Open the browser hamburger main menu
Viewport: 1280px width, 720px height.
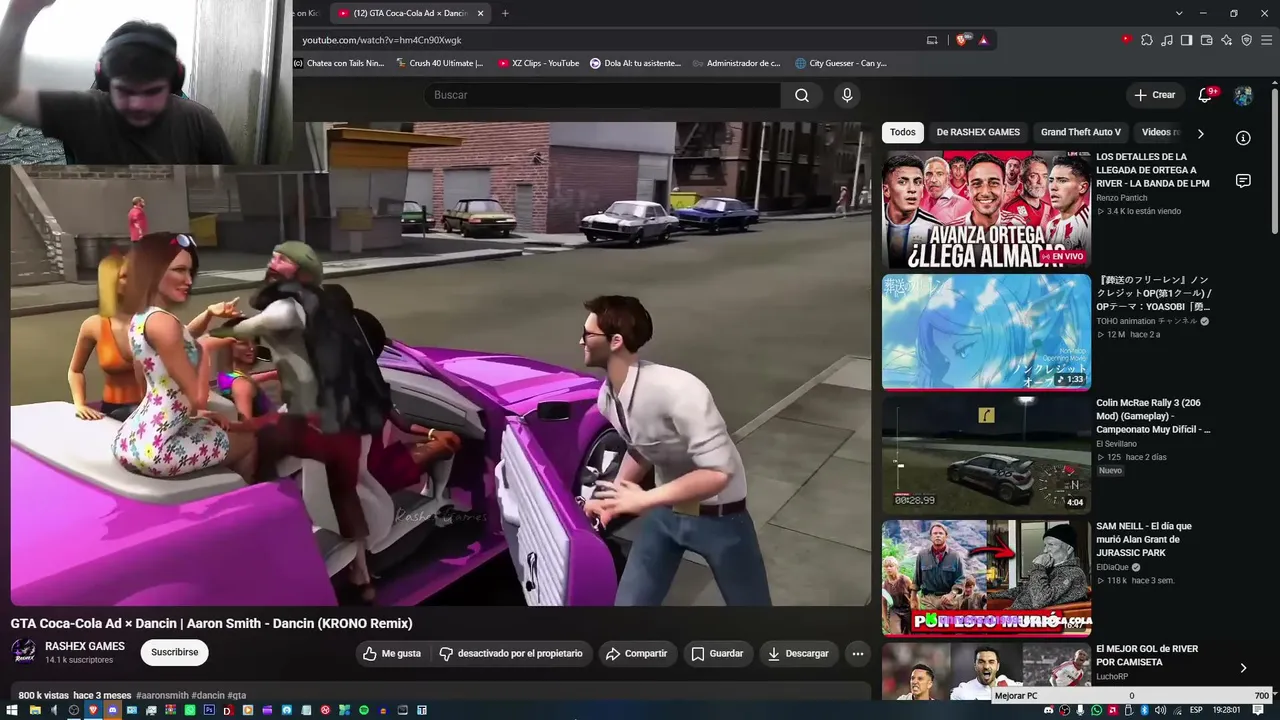point(1267,40)
